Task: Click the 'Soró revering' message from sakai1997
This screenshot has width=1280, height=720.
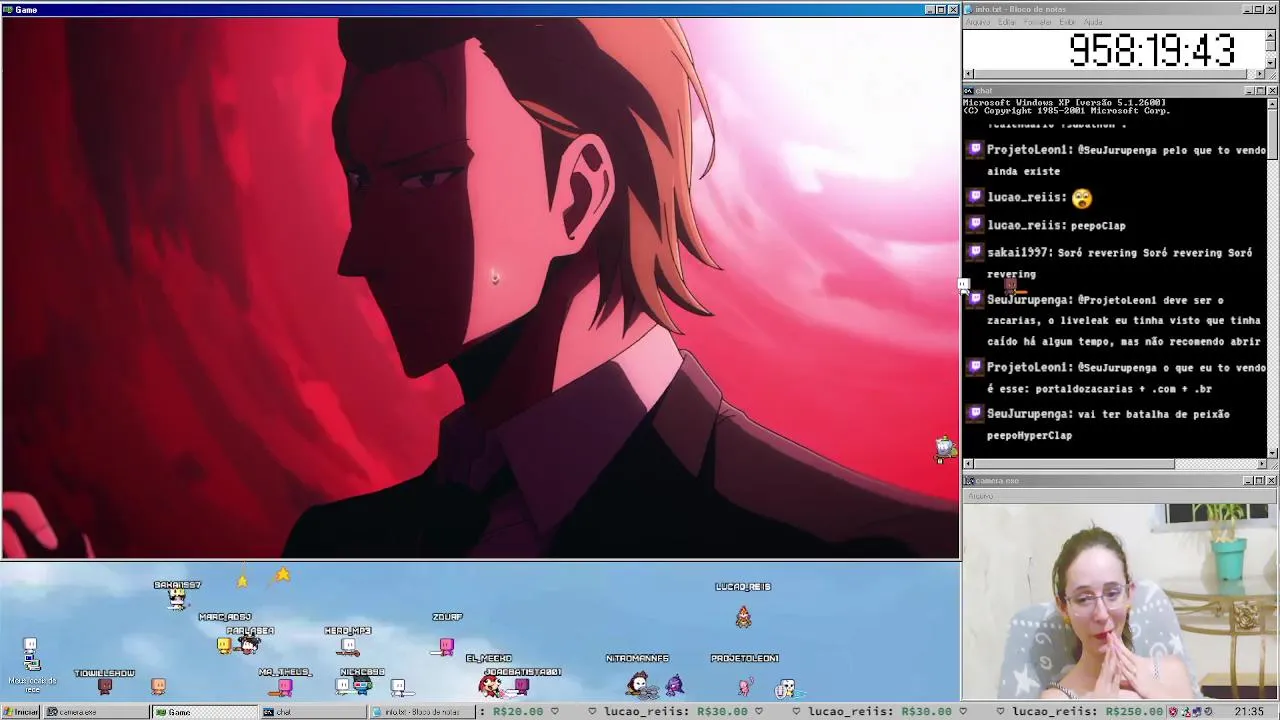Action: pyautogui.click(x=1119, y=263)
